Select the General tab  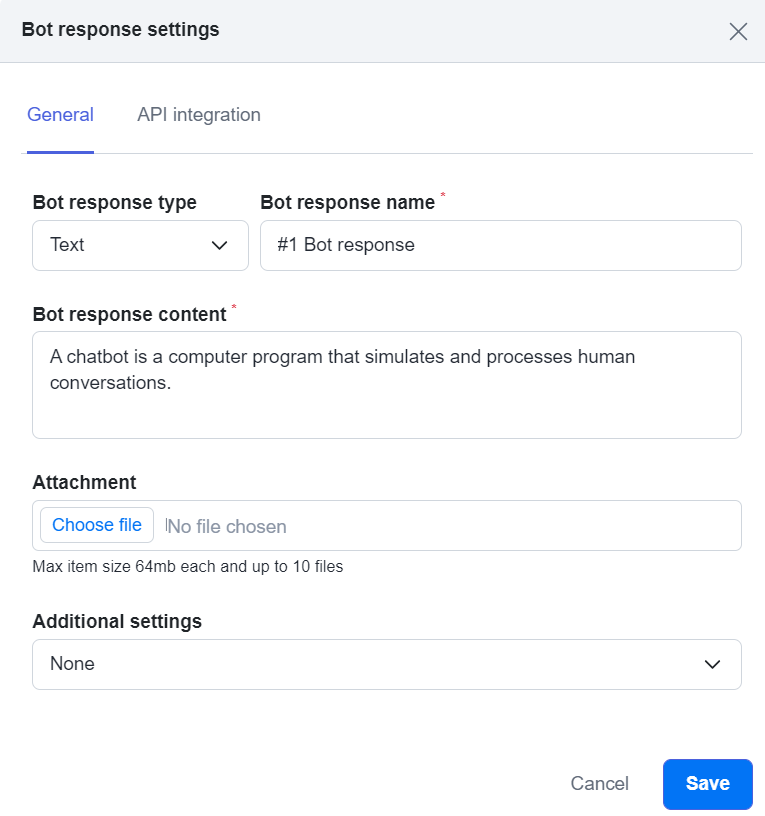click(x=60, y=114)
